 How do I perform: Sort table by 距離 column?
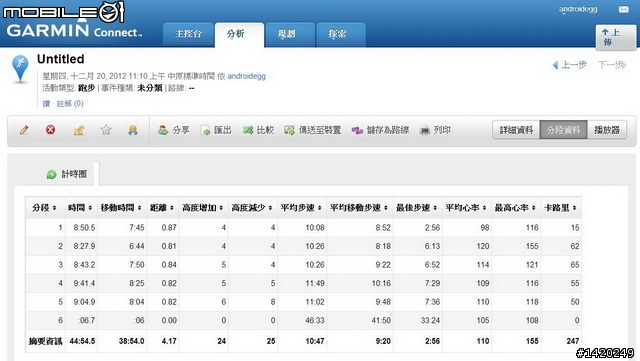[162, 207]
